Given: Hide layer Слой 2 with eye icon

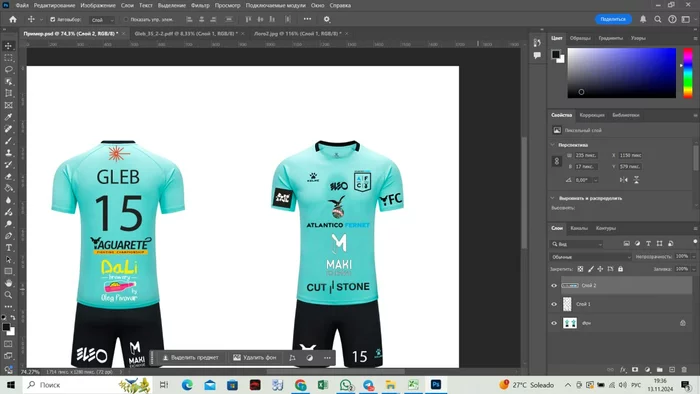Looking at the screenshot, I should [554, 286].
